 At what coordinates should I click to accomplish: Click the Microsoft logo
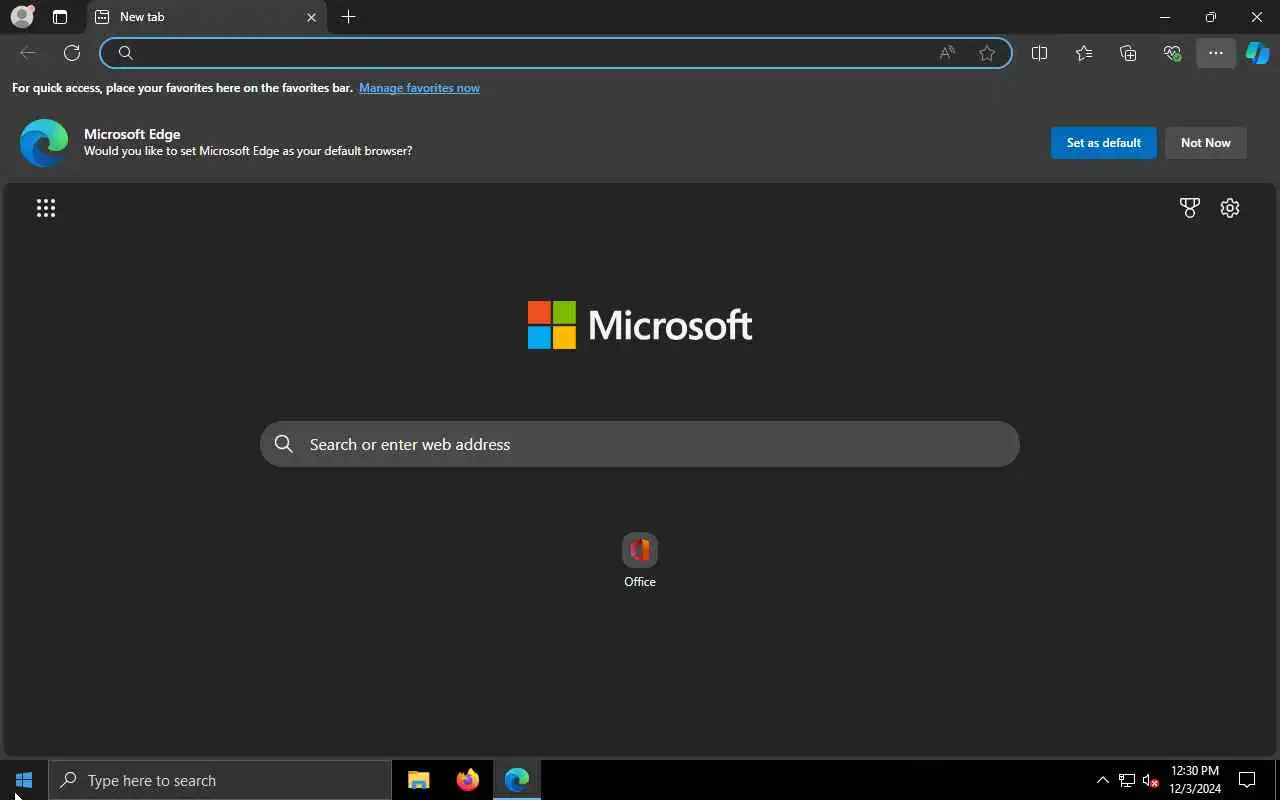(640, 325)
